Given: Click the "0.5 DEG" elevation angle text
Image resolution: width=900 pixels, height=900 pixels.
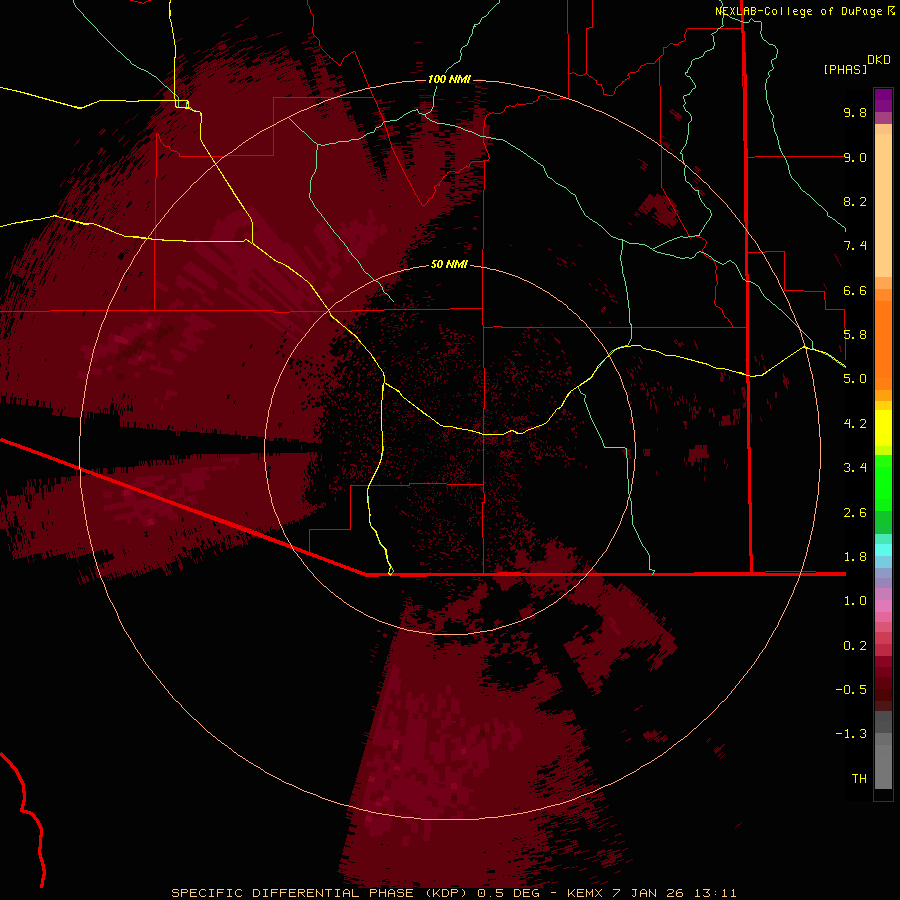Looking at the screenshot, I should [x=509, y=893].
